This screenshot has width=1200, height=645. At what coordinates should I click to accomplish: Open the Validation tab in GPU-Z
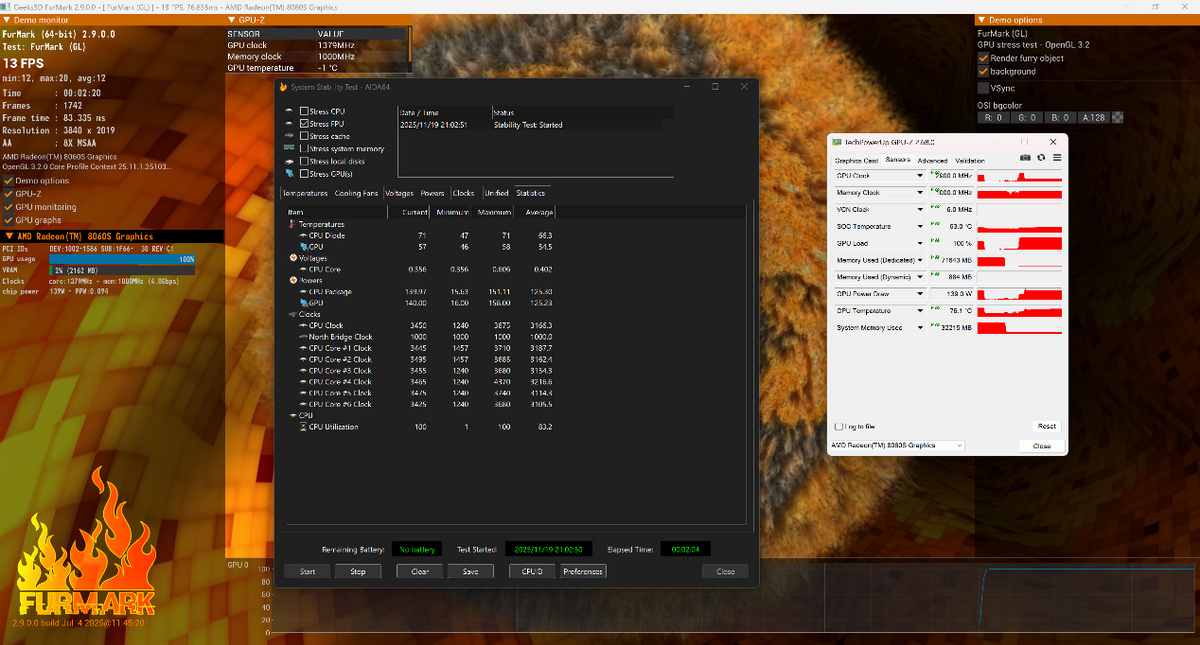coord(970,160)
